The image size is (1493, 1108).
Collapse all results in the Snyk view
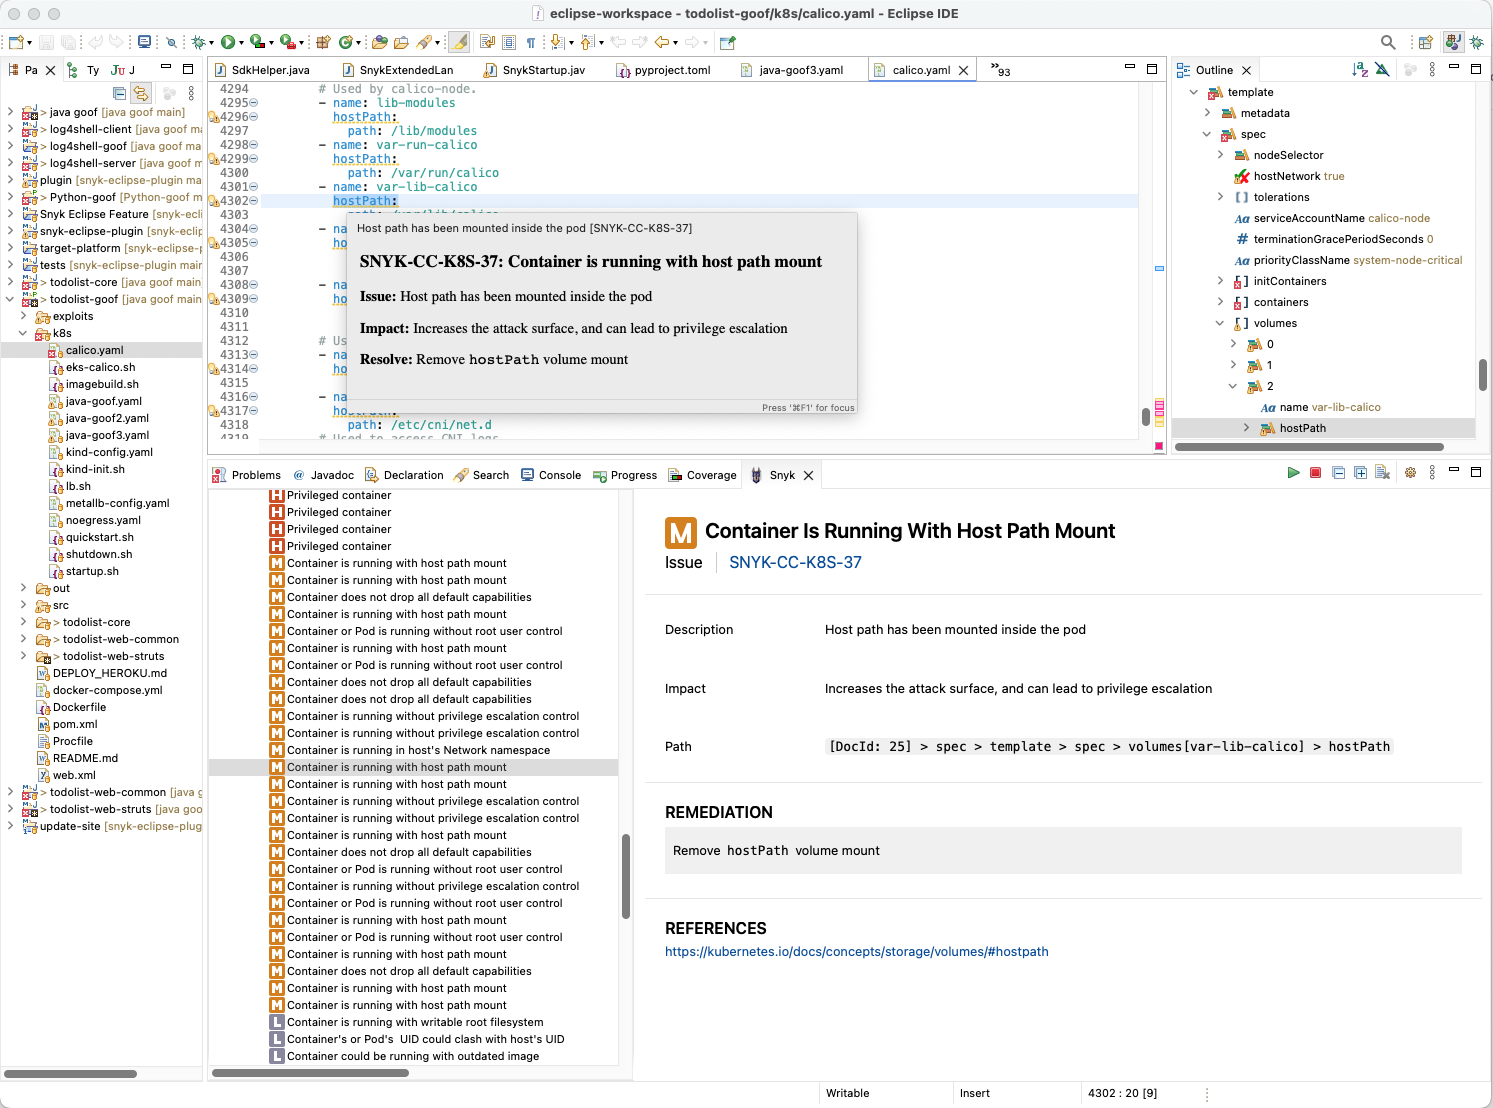point(1338,473)
